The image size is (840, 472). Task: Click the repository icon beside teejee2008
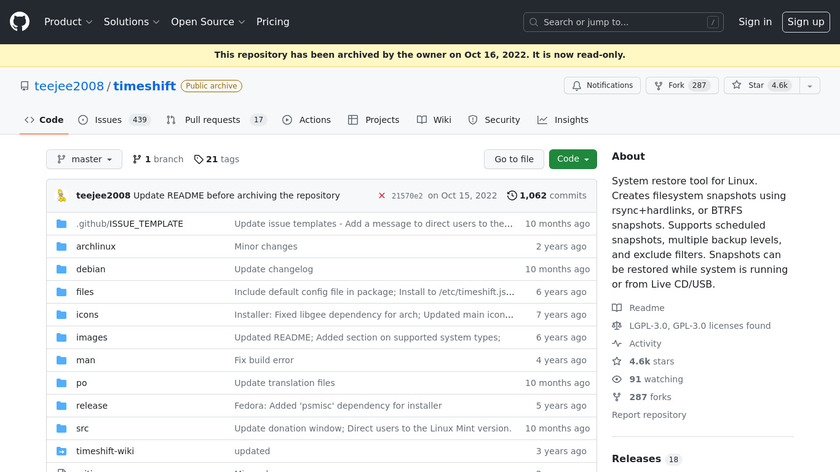coord(25,86)
